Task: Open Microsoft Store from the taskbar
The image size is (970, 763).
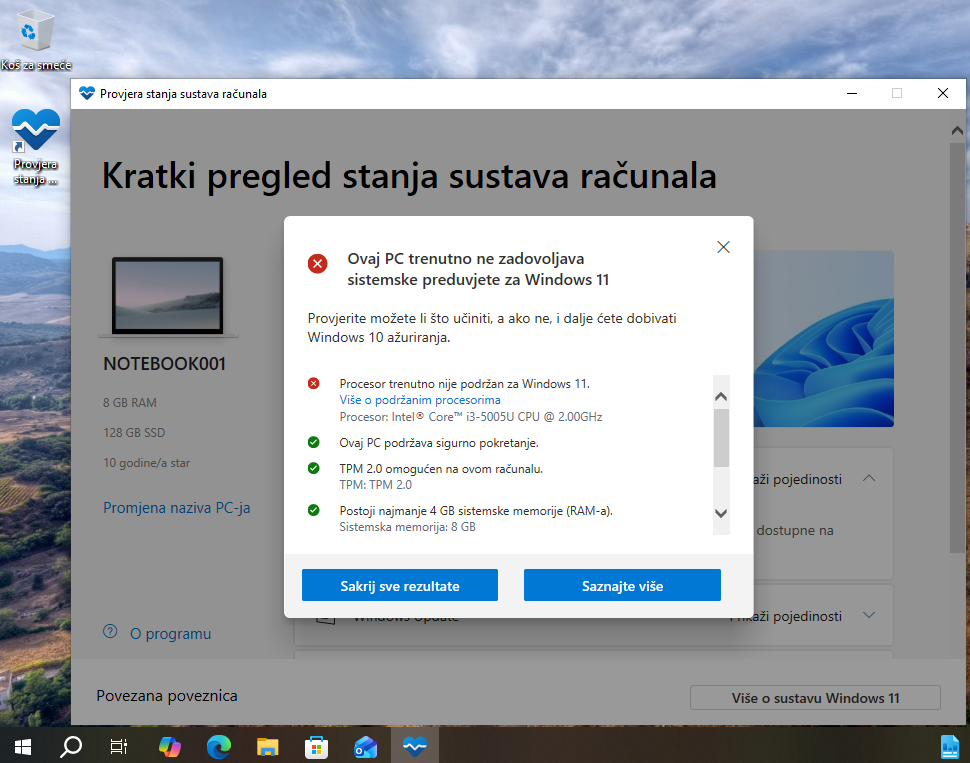Action: coord(316,746)
